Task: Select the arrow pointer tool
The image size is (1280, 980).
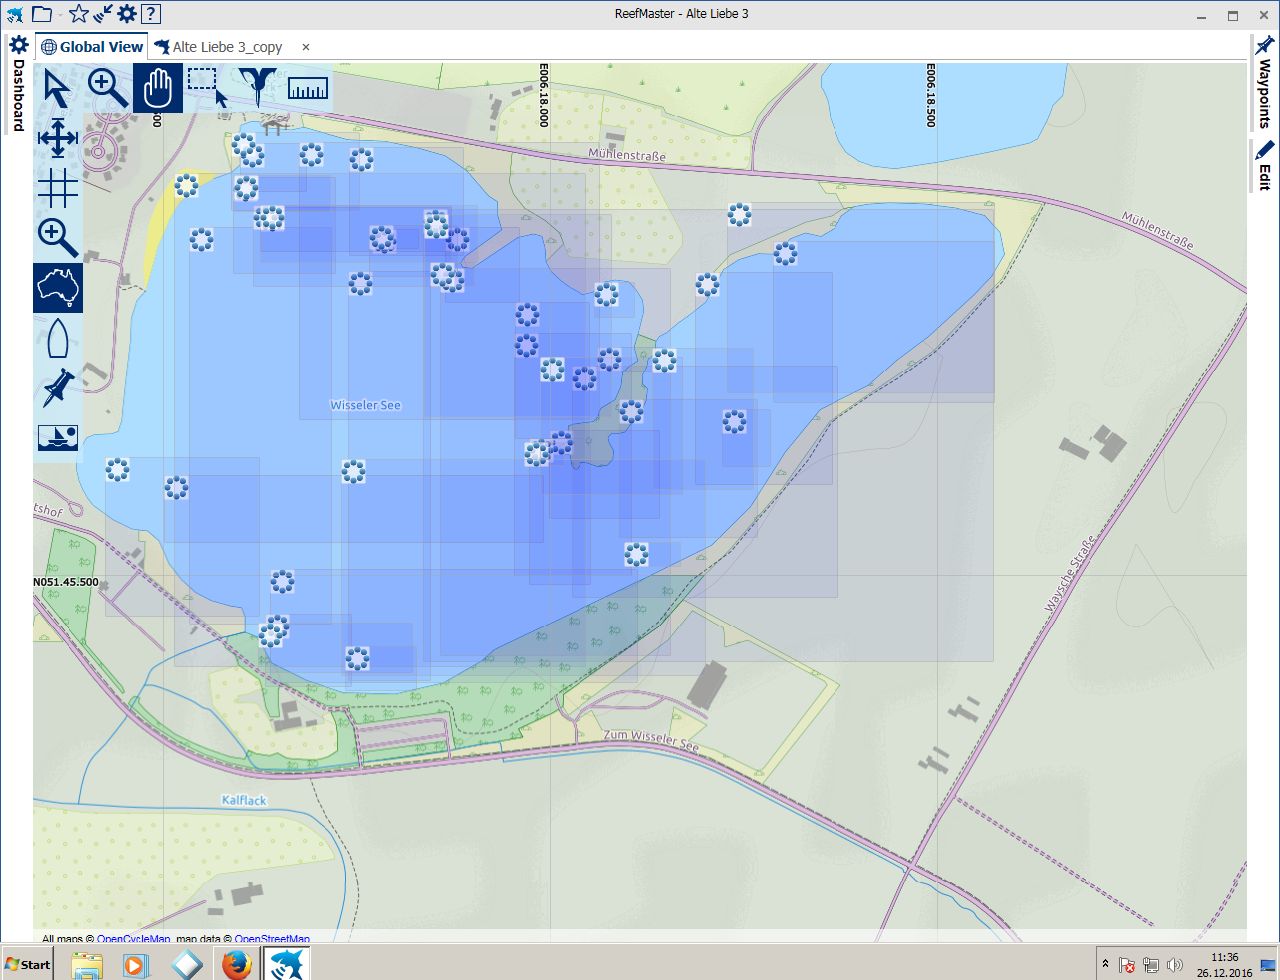Action: (x=58, y=88)
